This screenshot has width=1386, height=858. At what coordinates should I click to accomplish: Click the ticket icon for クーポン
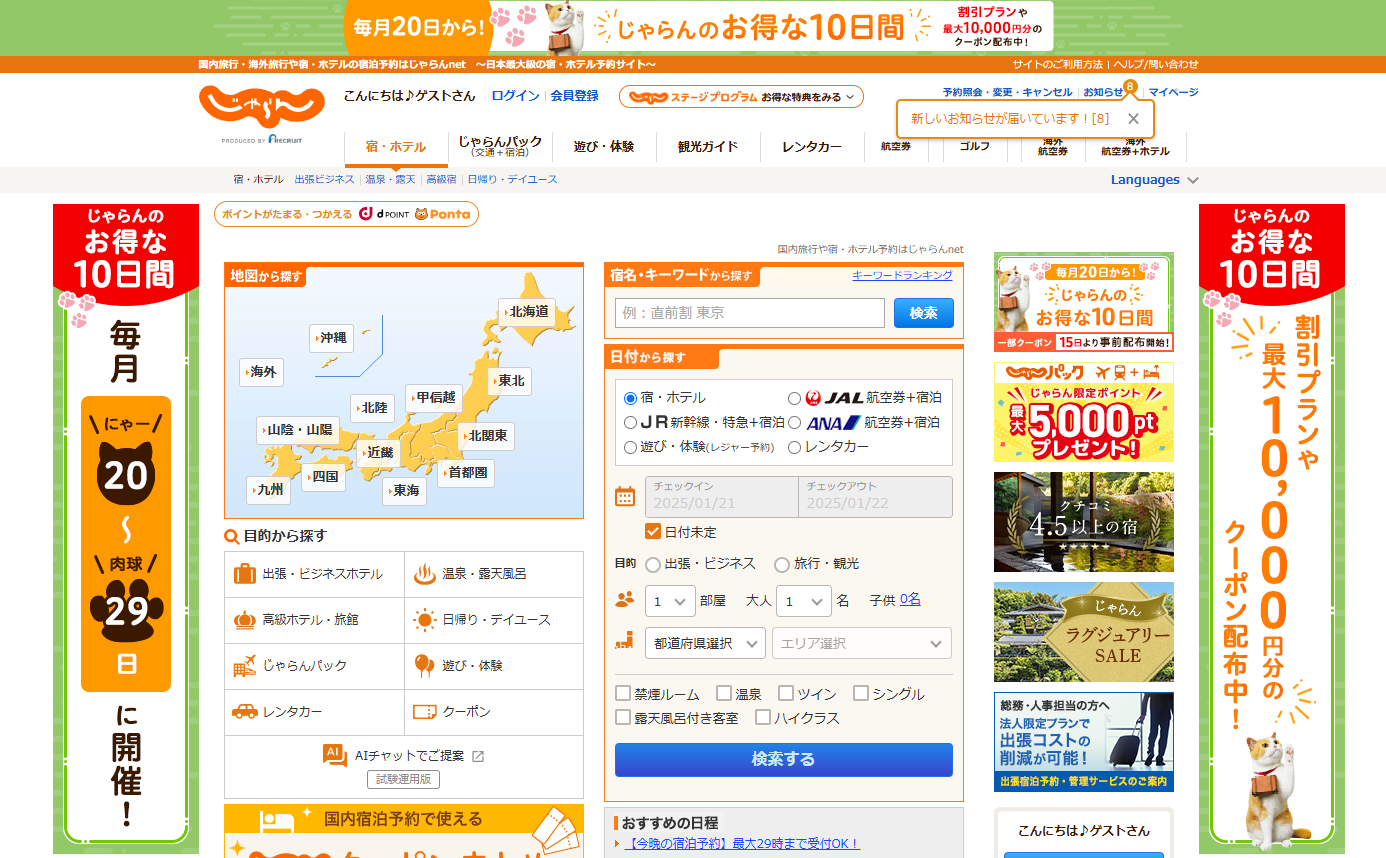coord(424,712)
